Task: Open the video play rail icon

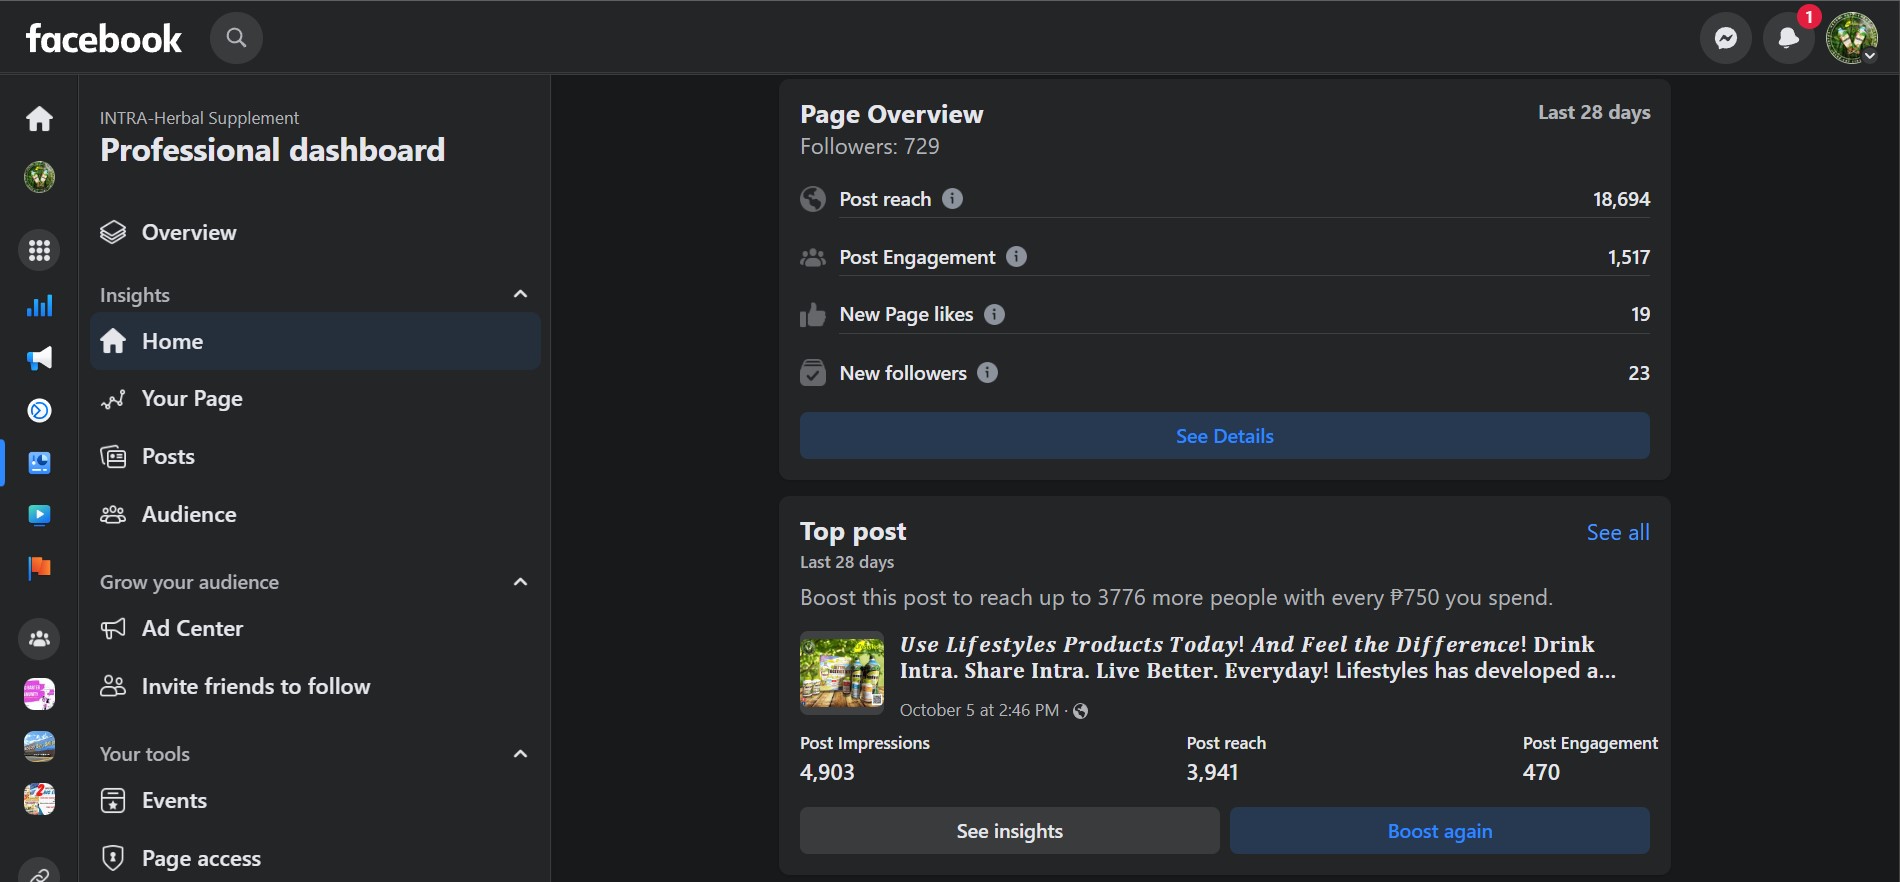Action: click(39, 515)
